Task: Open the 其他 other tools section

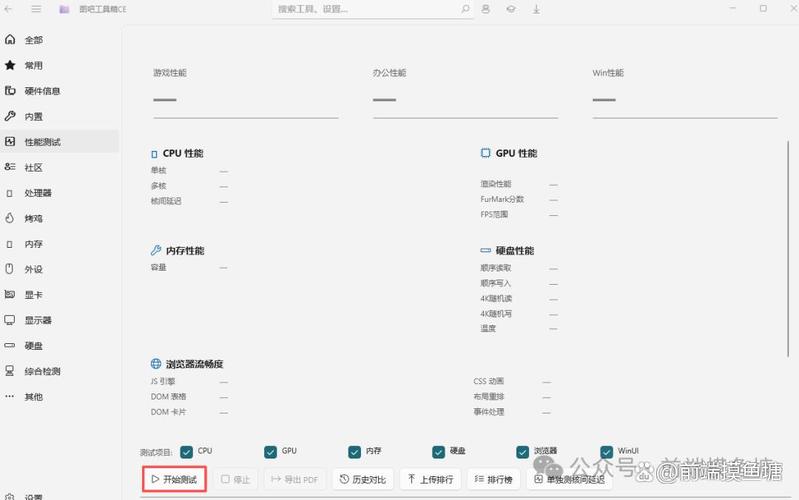Action: (x=60, y=397)
